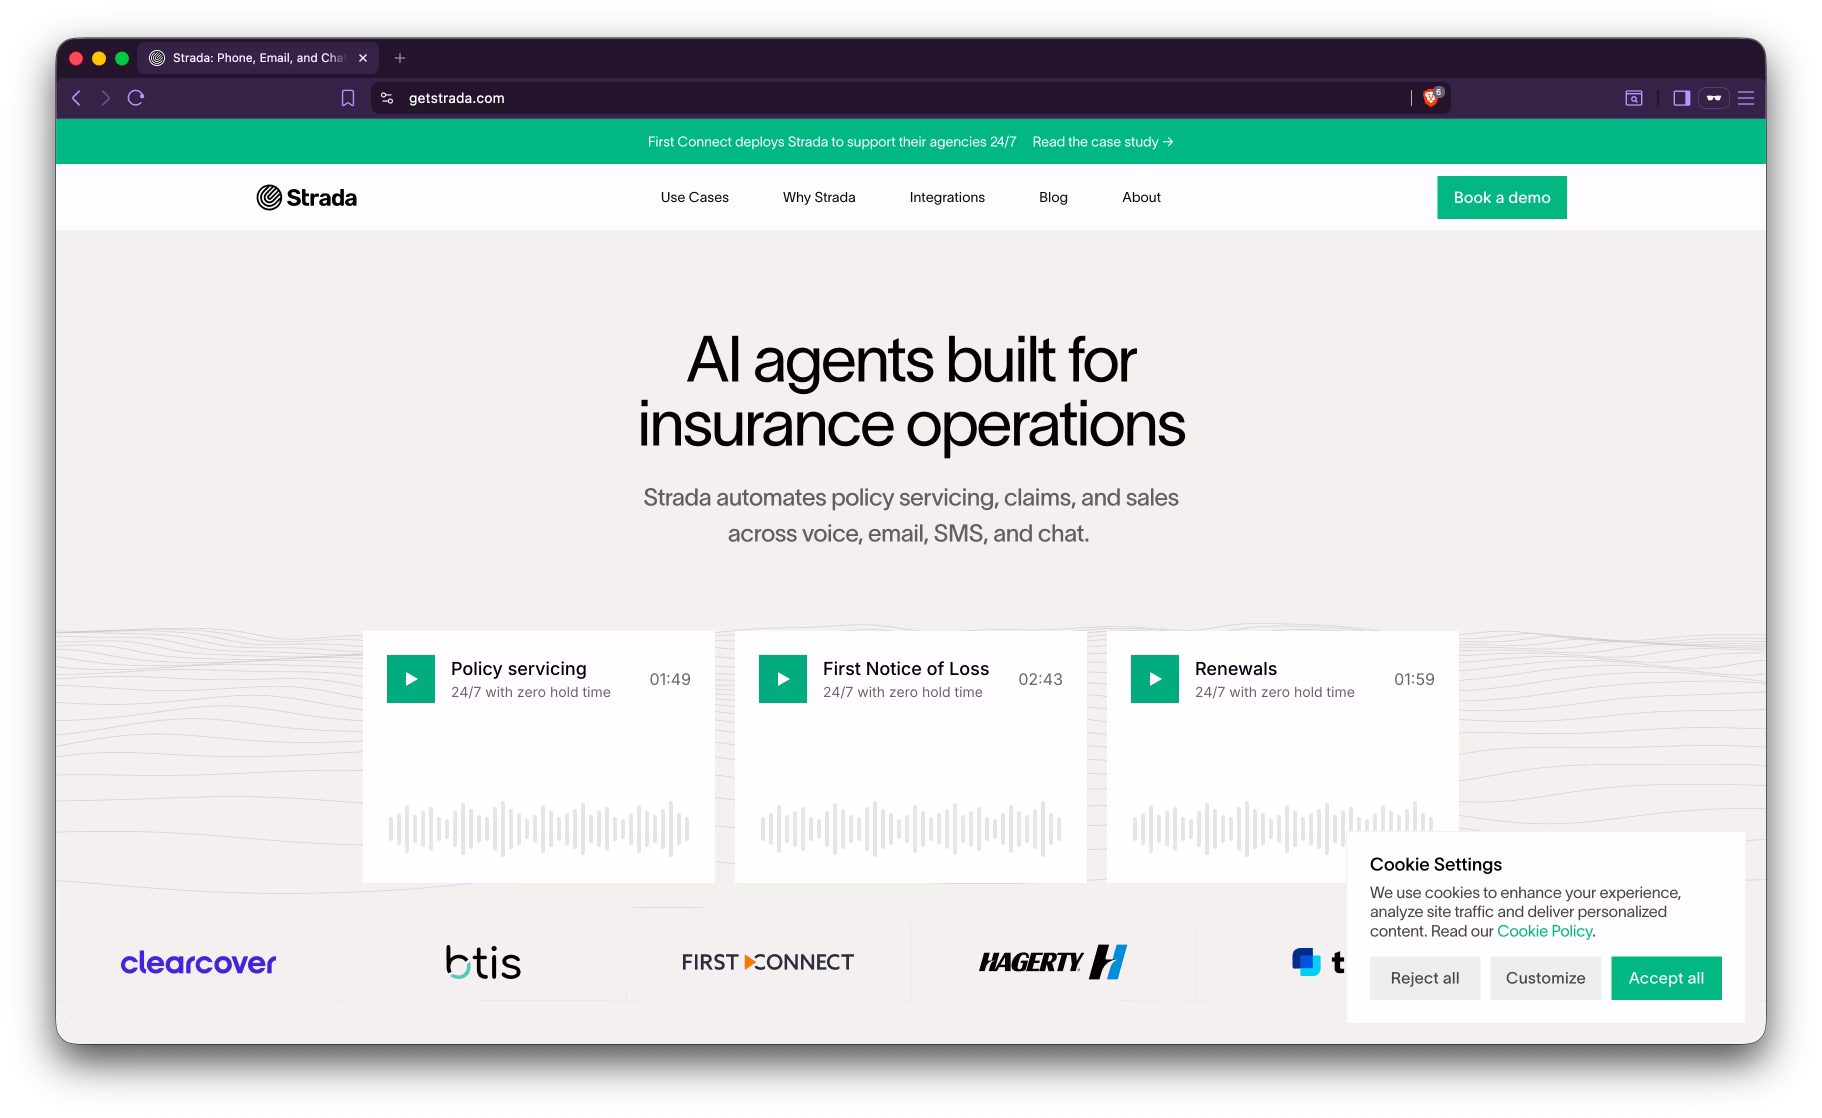Play the Policy servicing audio
1822x1118 pixels.
point(411,679)
